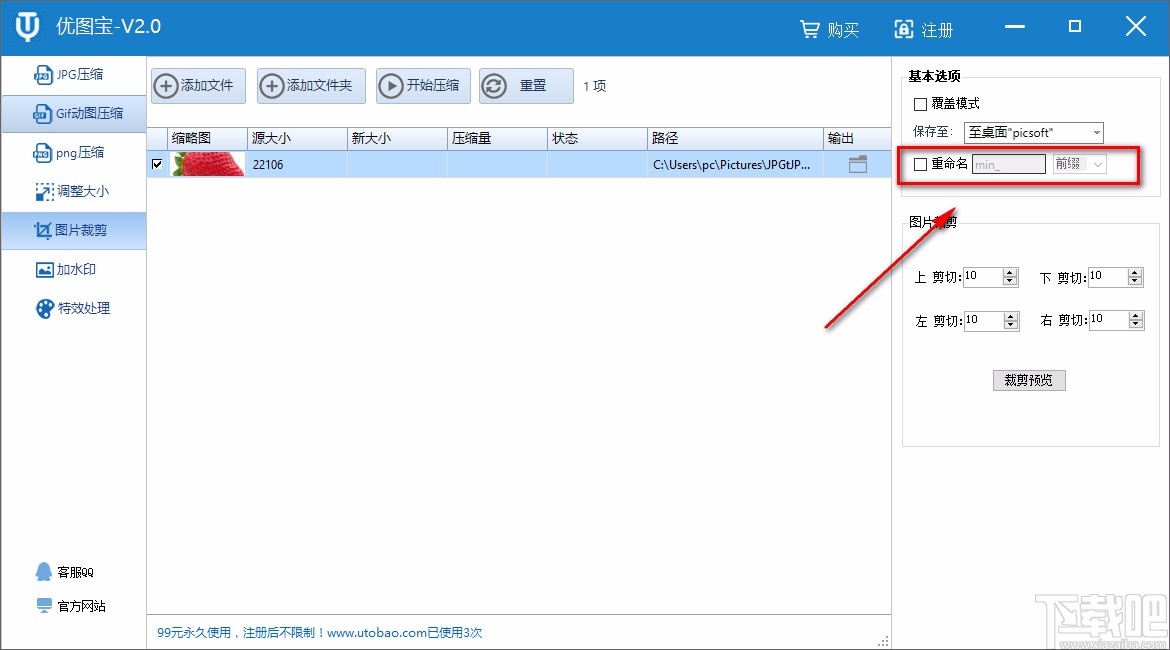Open the 前缀 prefix dropdown
The image size is (1170, 650).
[x=1079, y=164]
